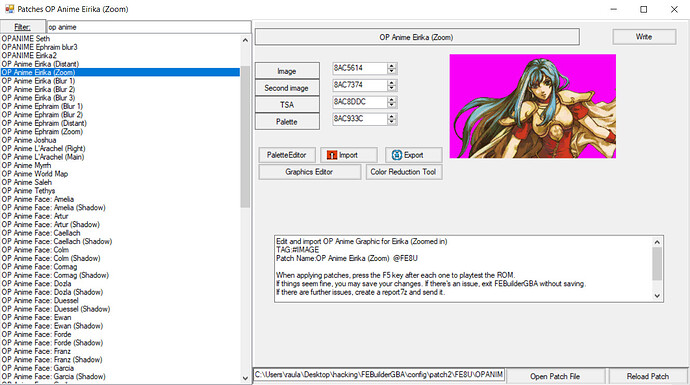Select OP Anime Face: Colm (Shadow)
Screen dimensions: 690x385
(120, 258)
